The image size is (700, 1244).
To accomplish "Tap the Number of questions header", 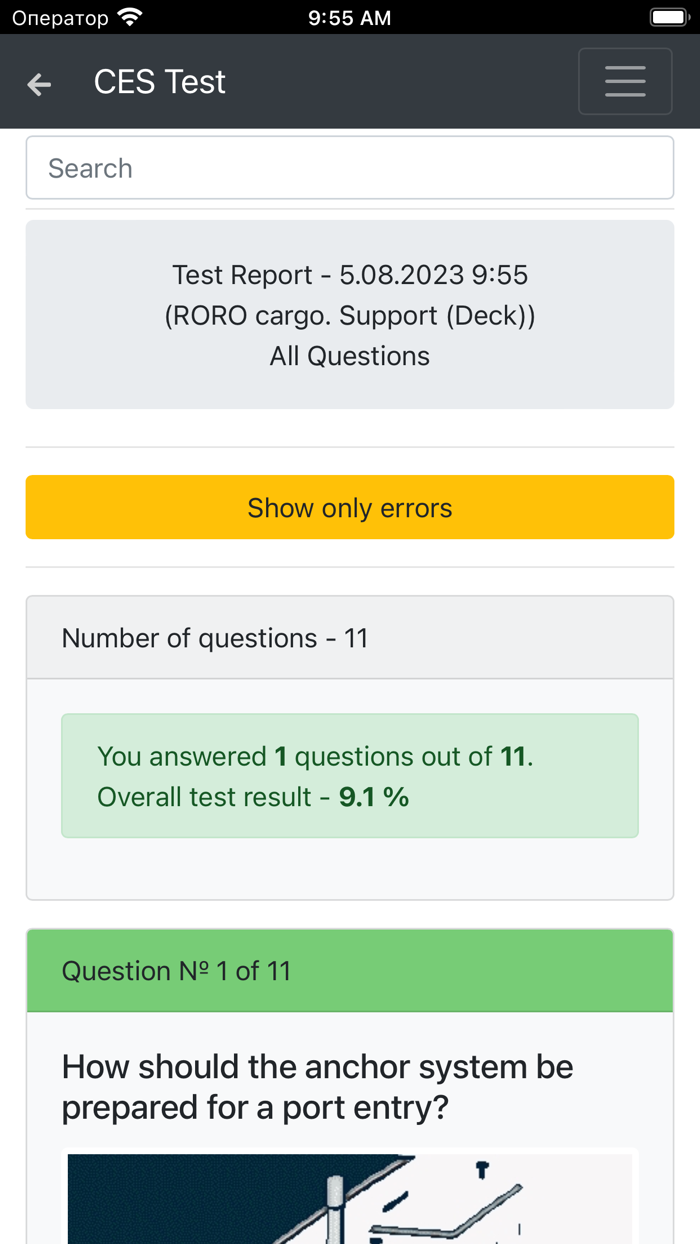I will click(349, 637).
